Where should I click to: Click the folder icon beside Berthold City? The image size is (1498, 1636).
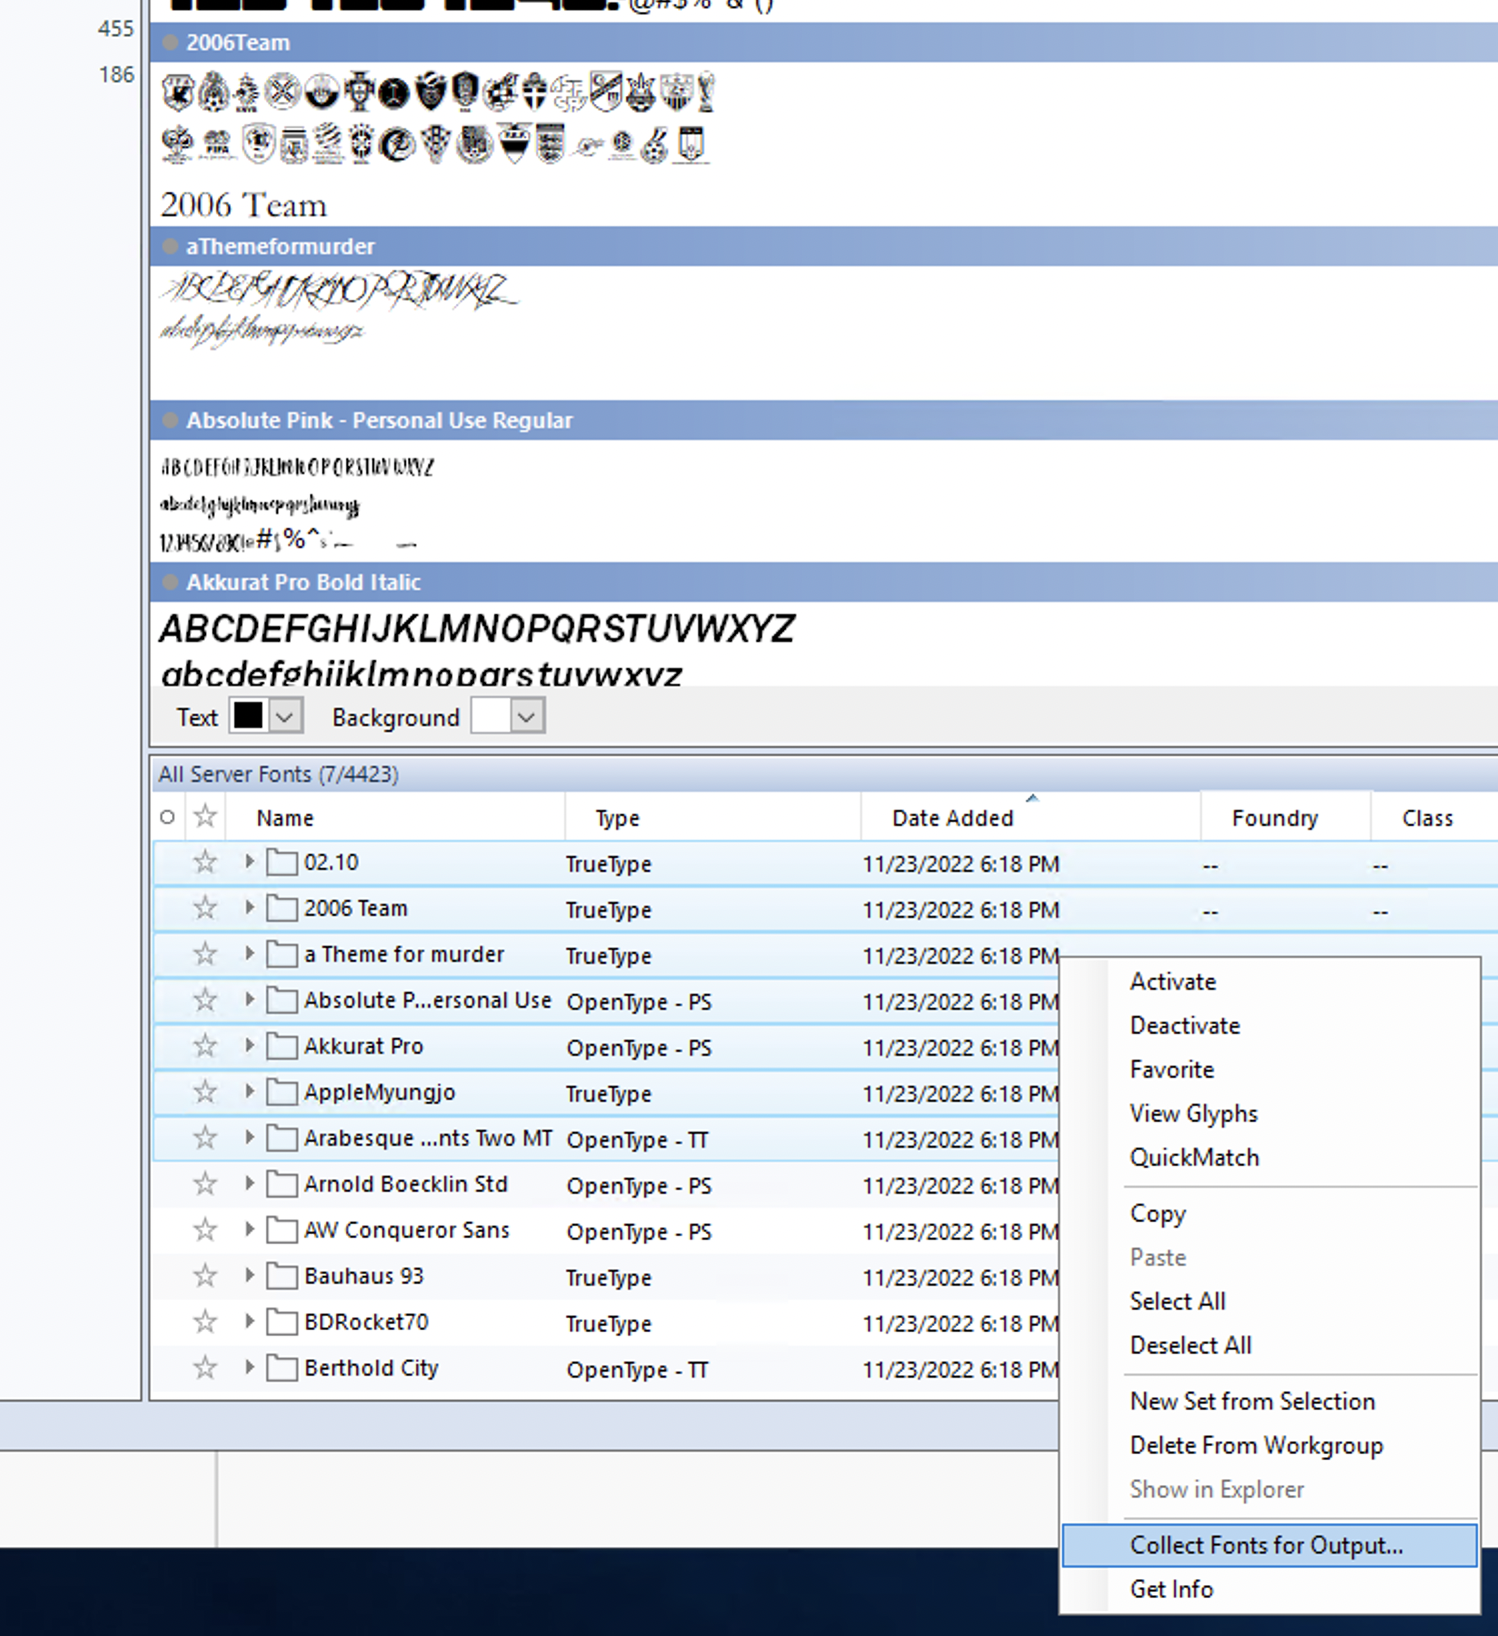(282, 1368)
